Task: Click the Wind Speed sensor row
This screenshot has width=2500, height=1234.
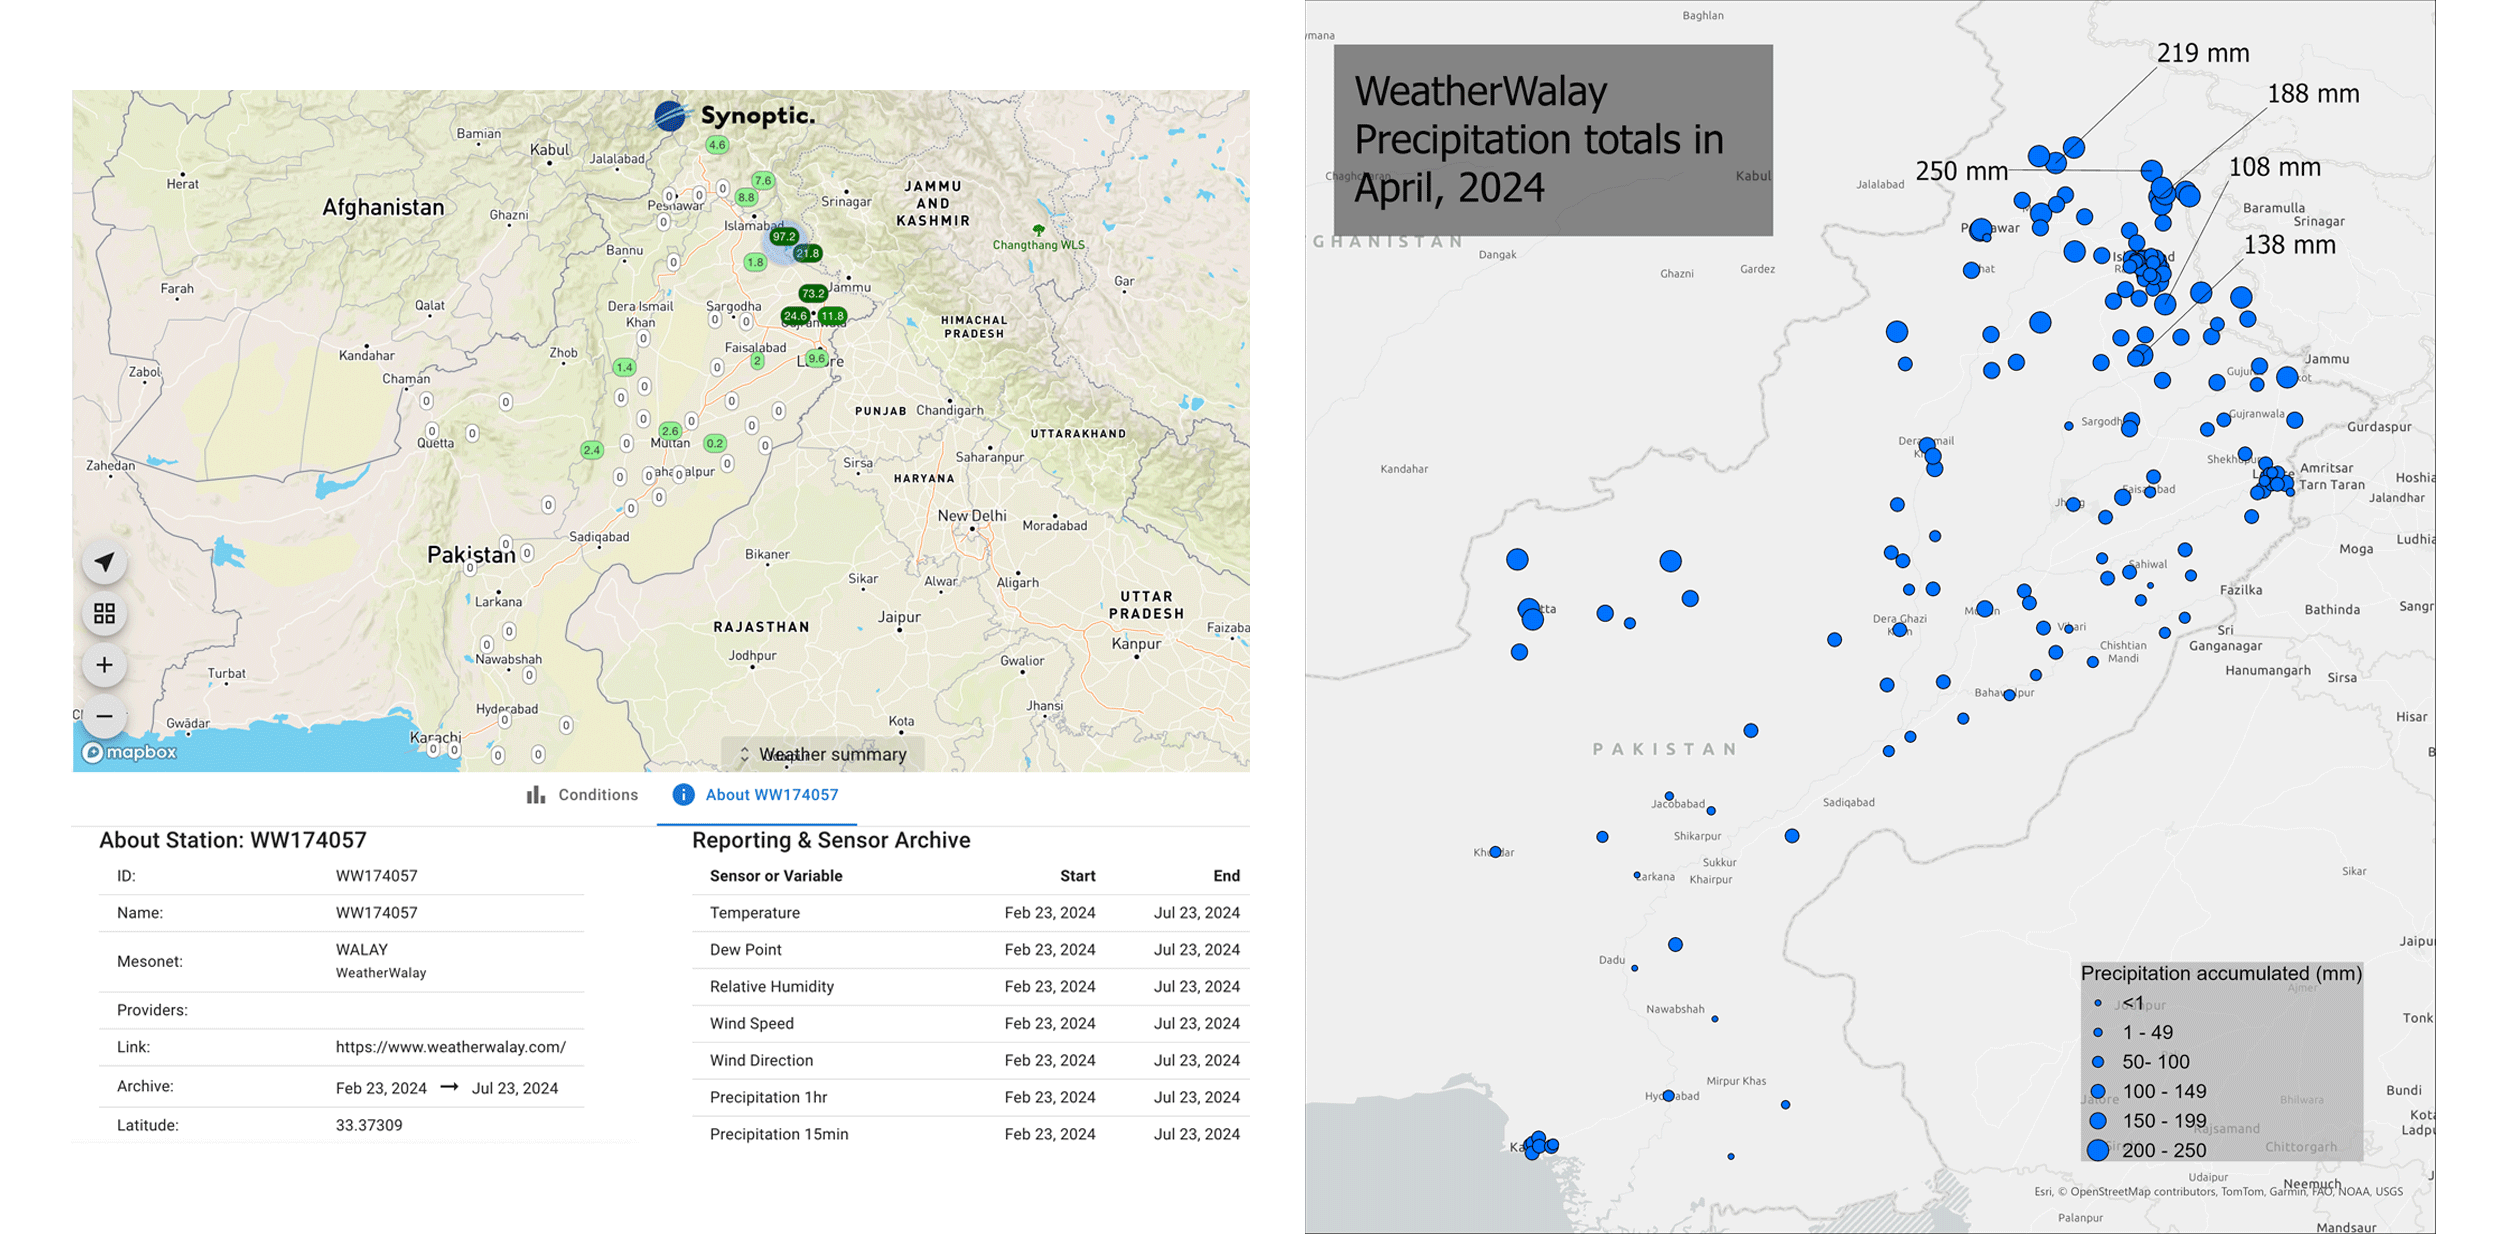Action: [970, 1024]
